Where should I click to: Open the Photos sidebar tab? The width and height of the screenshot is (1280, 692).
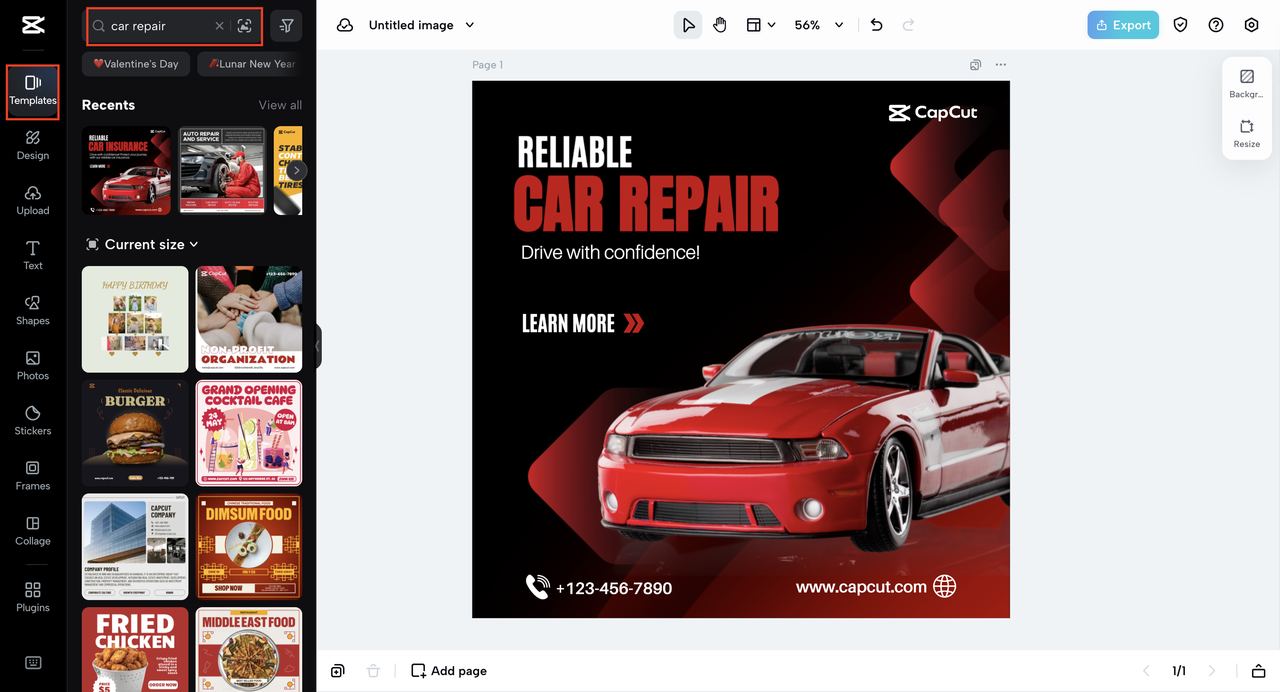pyautogui.click(x=33, y=365)
